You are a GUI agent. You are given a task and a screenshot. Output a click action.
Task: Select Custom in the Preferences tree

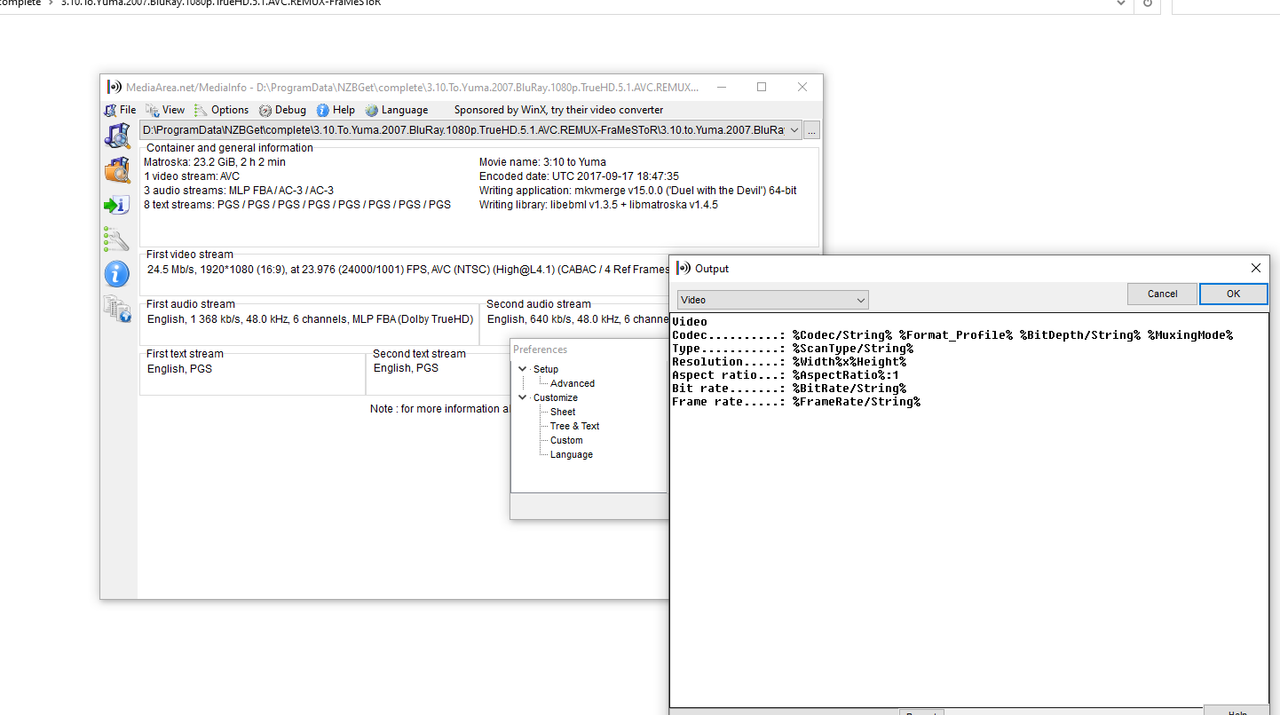(566, 440)
